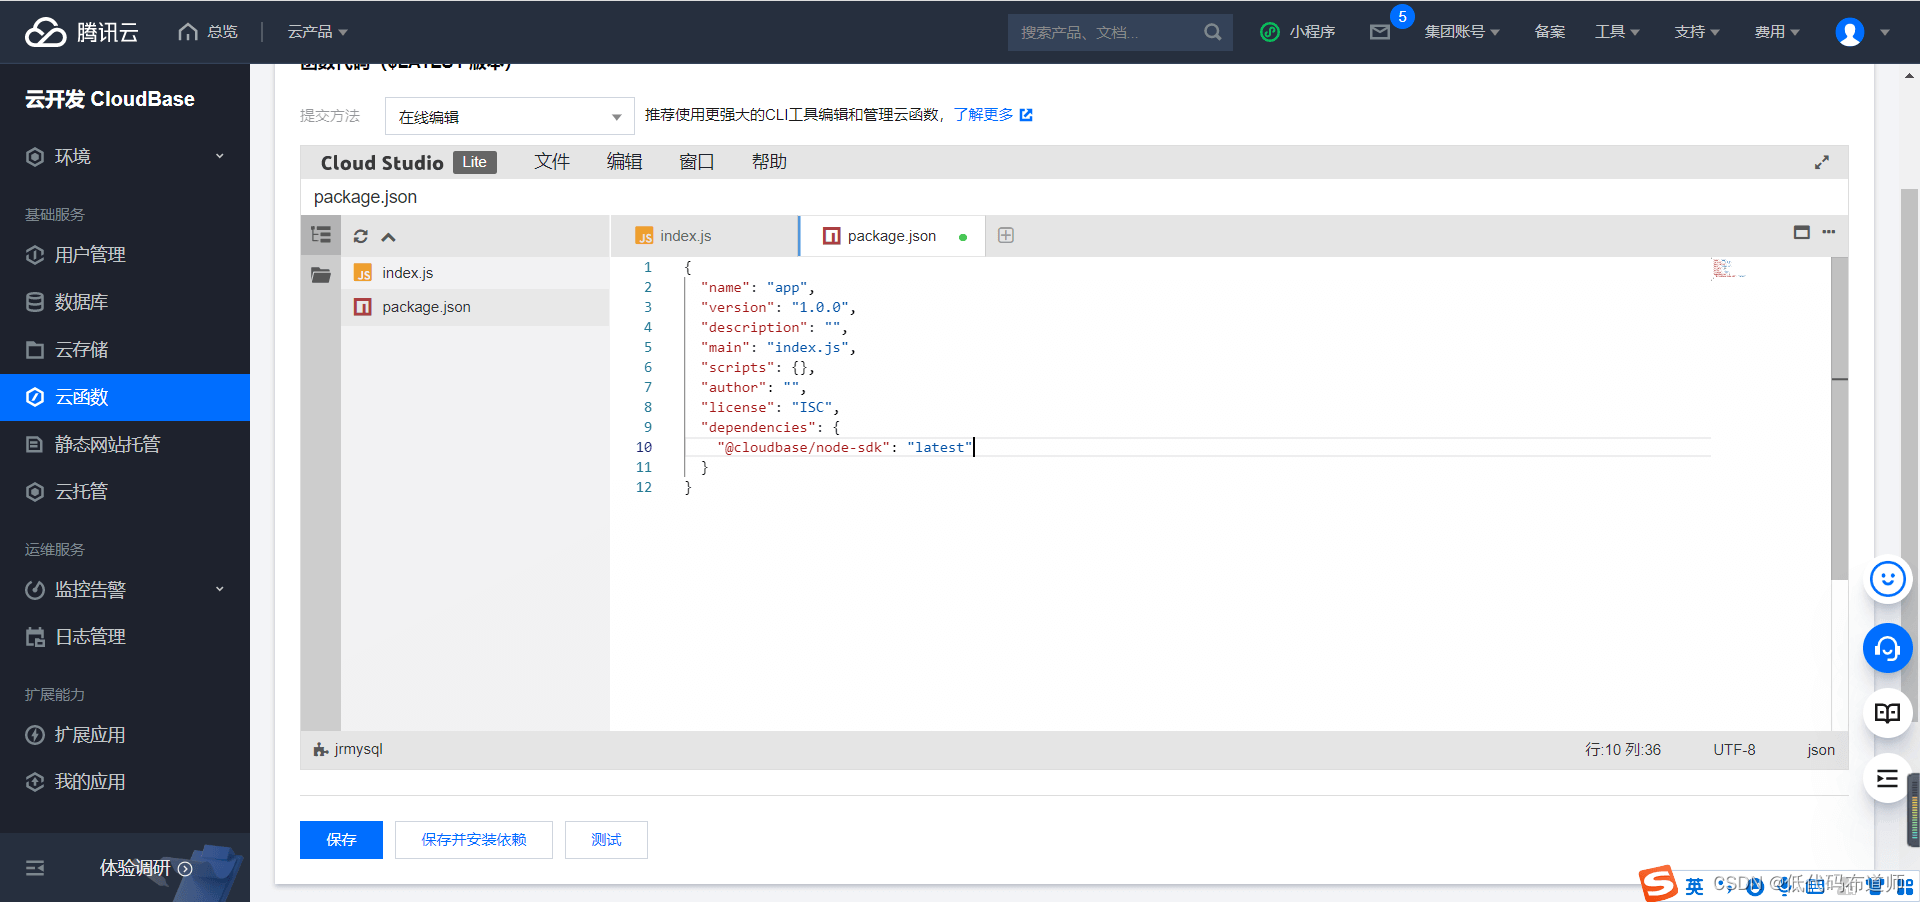Open 扩展应用 in the sidebar

[x=125, y=735]
